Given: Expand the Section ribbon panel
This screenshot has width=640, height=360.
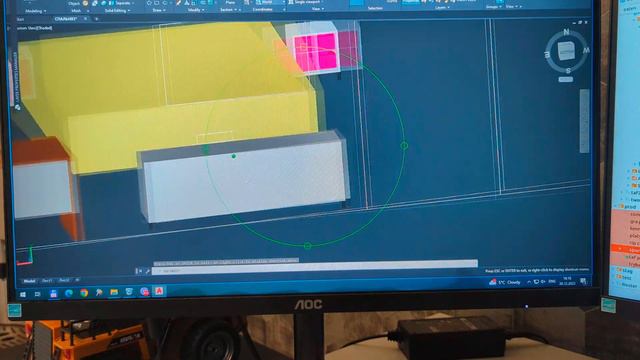Looking at the screenshot, I should pos(228,9).
